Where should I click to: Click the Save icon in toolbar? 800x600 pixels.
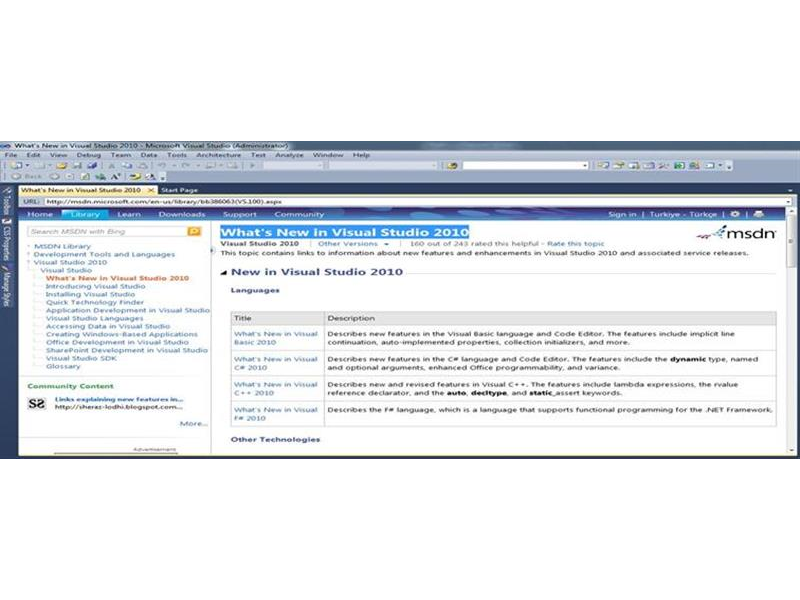pos(77,165)
